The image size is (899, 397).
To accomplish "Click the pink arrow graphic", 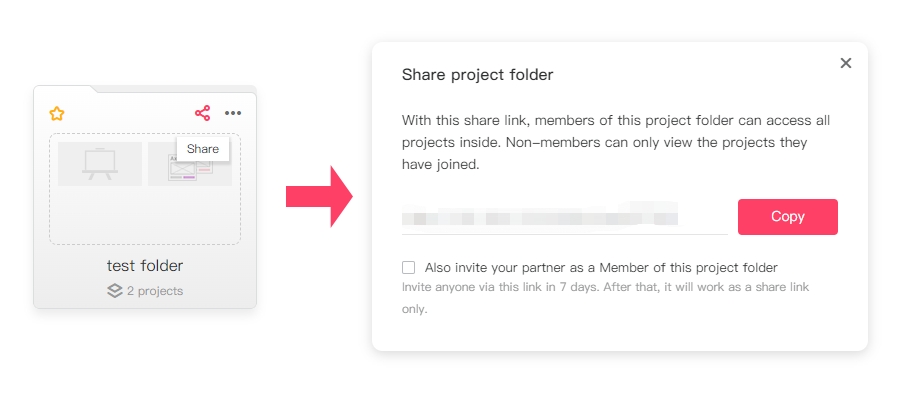I will pos(319,197).
